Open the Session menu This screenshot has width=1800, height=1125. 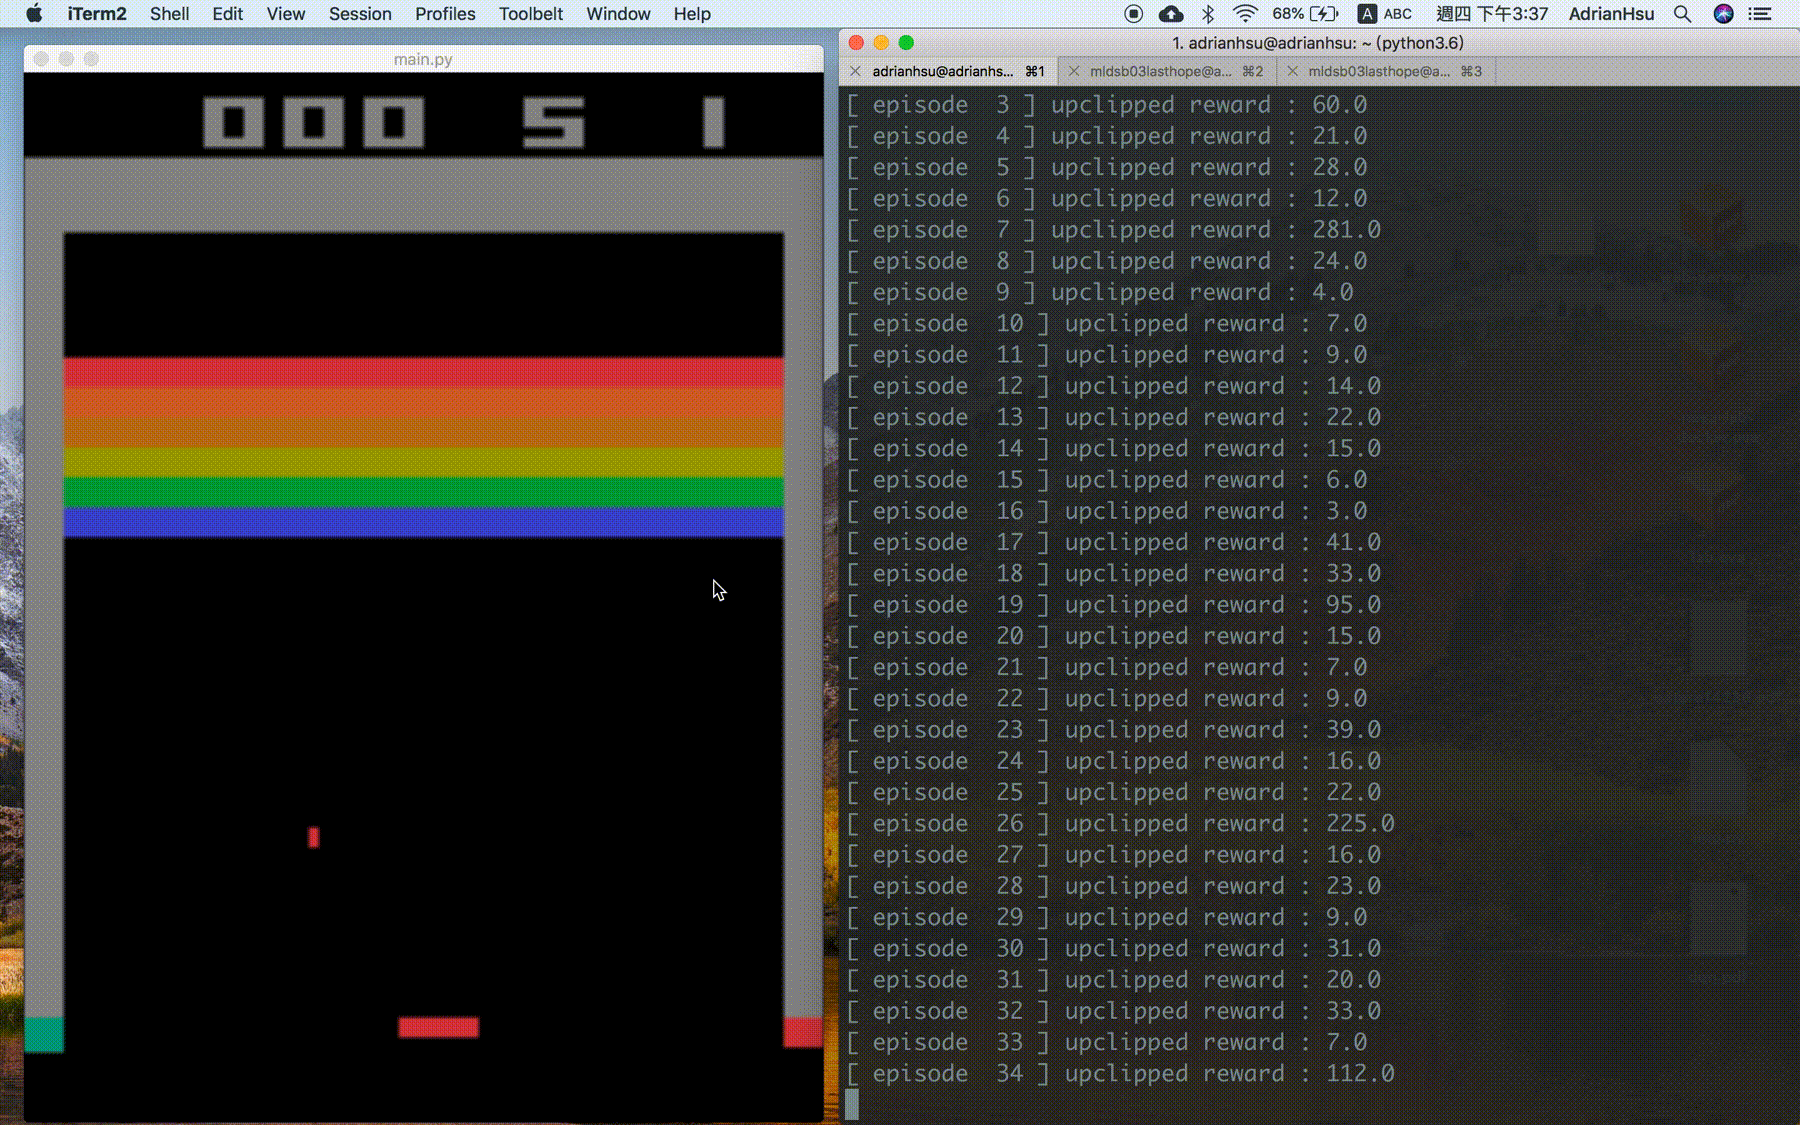click(x=360, y=14)
